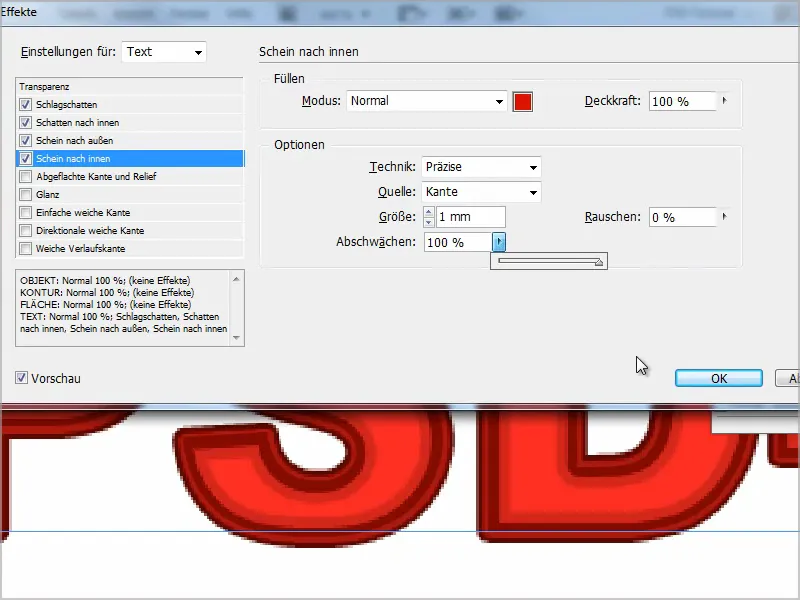Screen dimensions: 800x600
Task: Confirm effects with the OK button
Action: click(718, 378)
